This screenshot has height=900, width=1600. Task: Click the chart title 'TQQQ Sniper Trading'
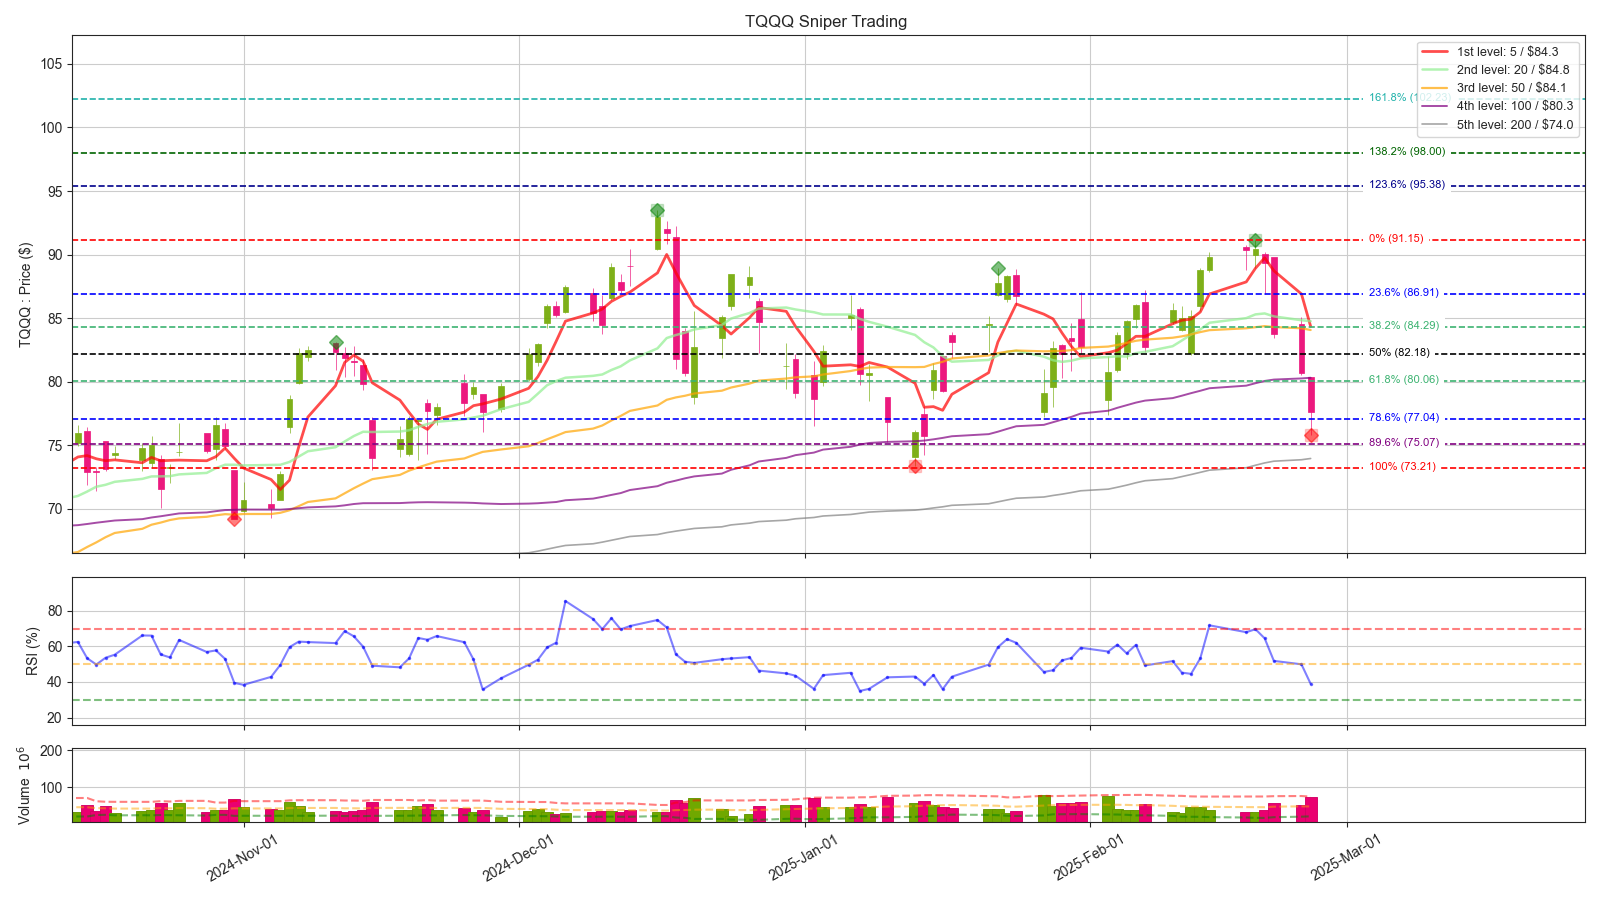click(826, 21)
